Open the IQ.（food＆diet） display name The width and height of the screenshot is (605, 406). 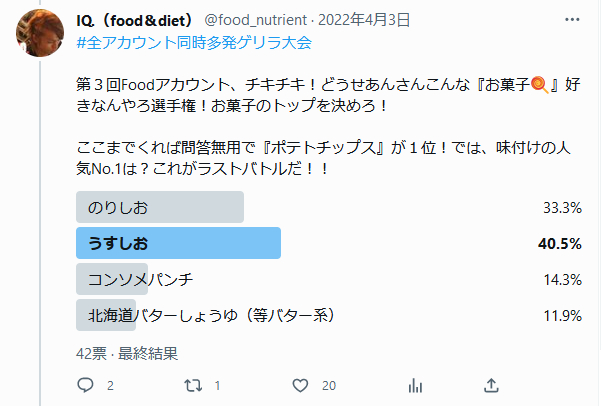tap(135, 20)
